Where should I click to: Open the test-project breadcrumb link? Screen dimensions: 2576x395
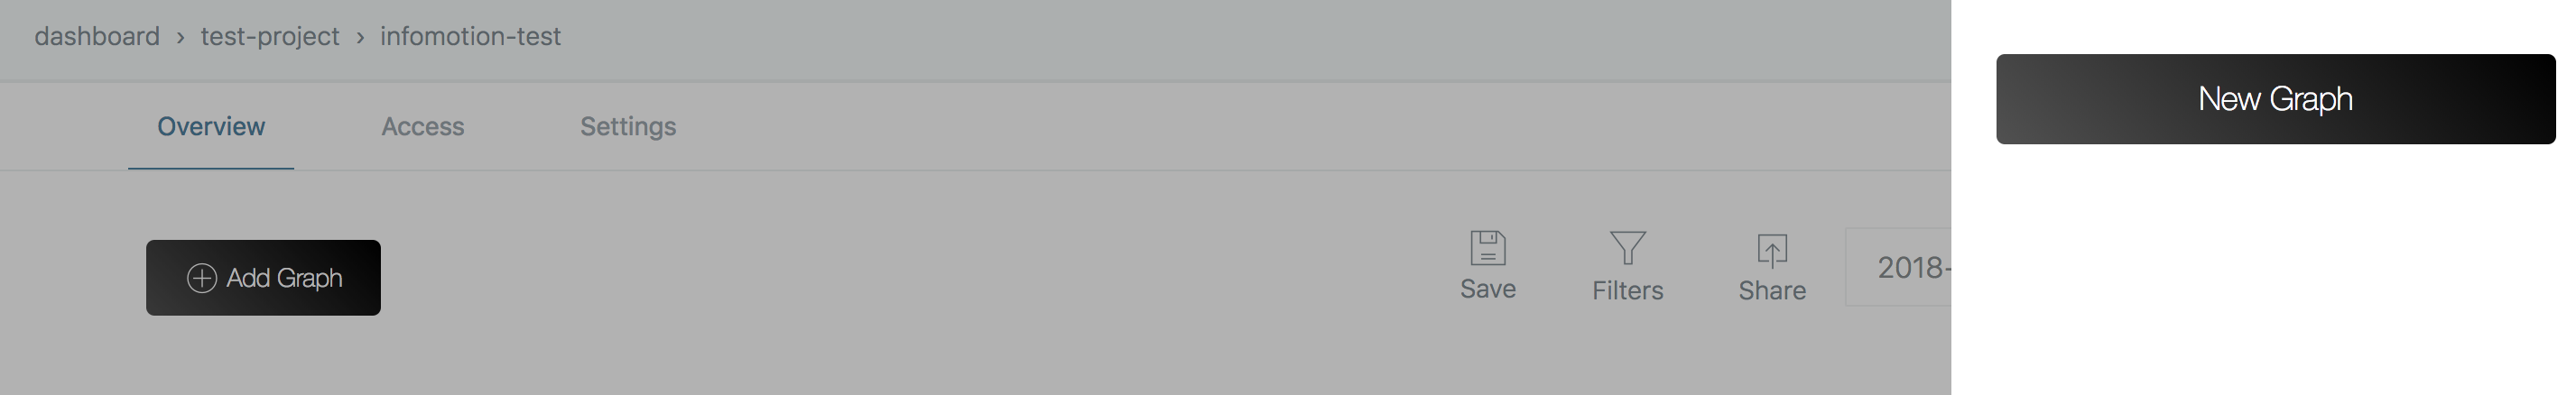click(270, 37)
